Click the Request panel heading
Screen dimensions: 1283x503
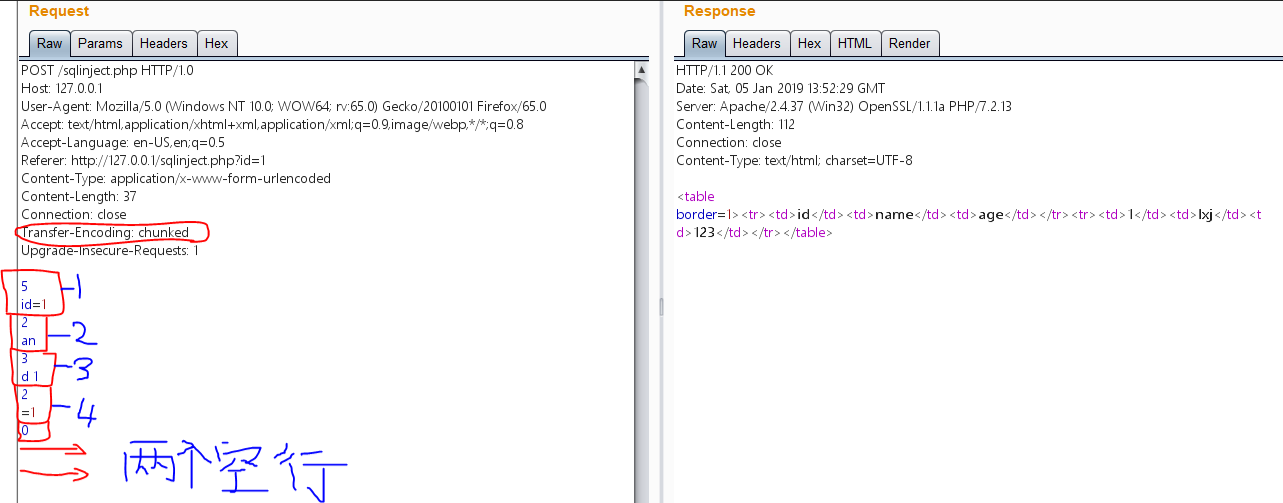(59, 11)
